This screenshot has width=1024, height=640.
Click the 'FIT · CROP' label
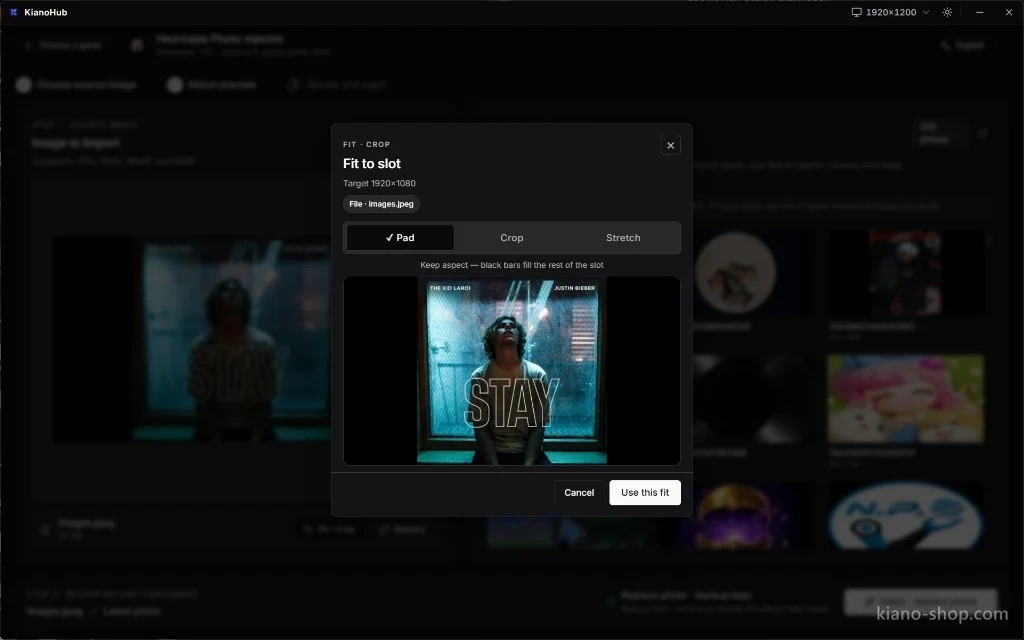(366, 144)
